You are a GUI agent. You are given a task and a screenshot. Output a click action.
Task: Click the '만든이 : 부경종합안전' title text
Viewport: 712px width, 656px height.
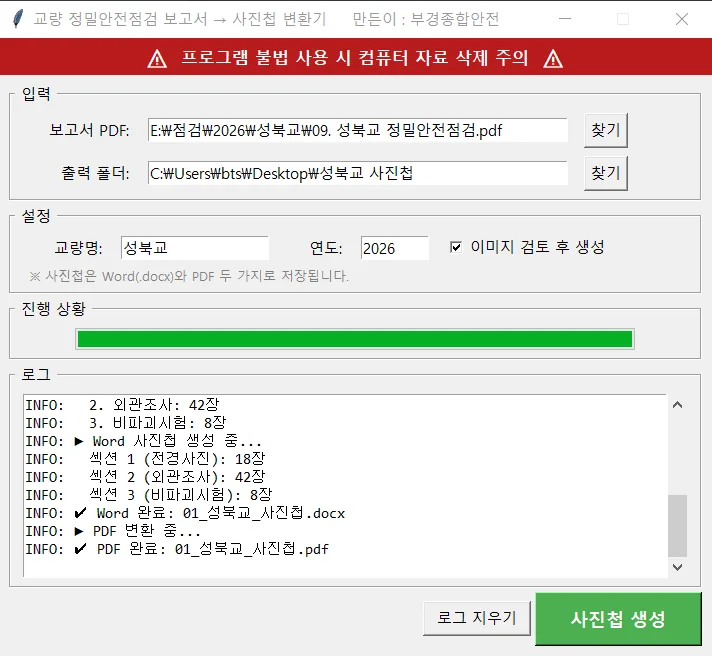426,19
